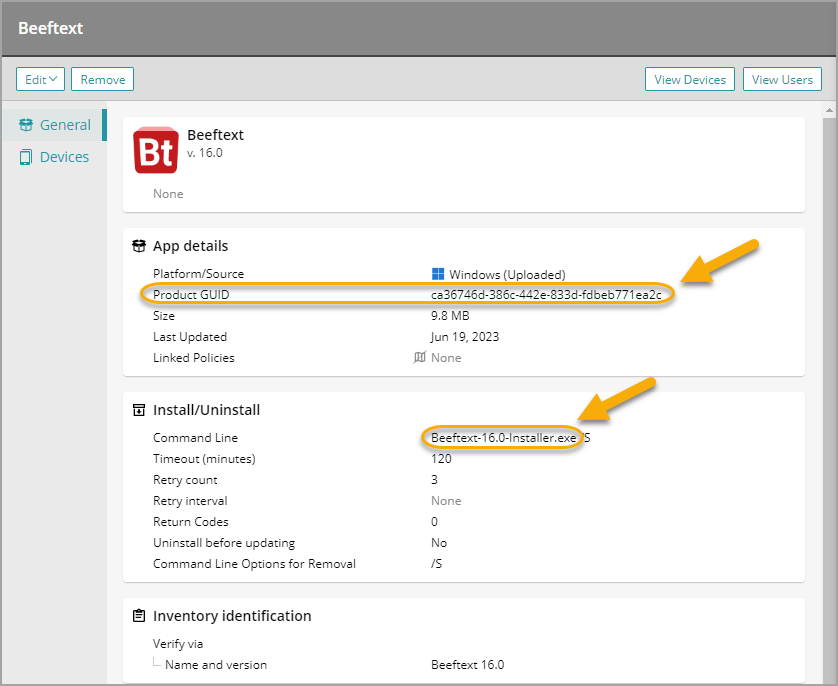
Task: Click the scrollbar up arrow
Action: point(827,108)
